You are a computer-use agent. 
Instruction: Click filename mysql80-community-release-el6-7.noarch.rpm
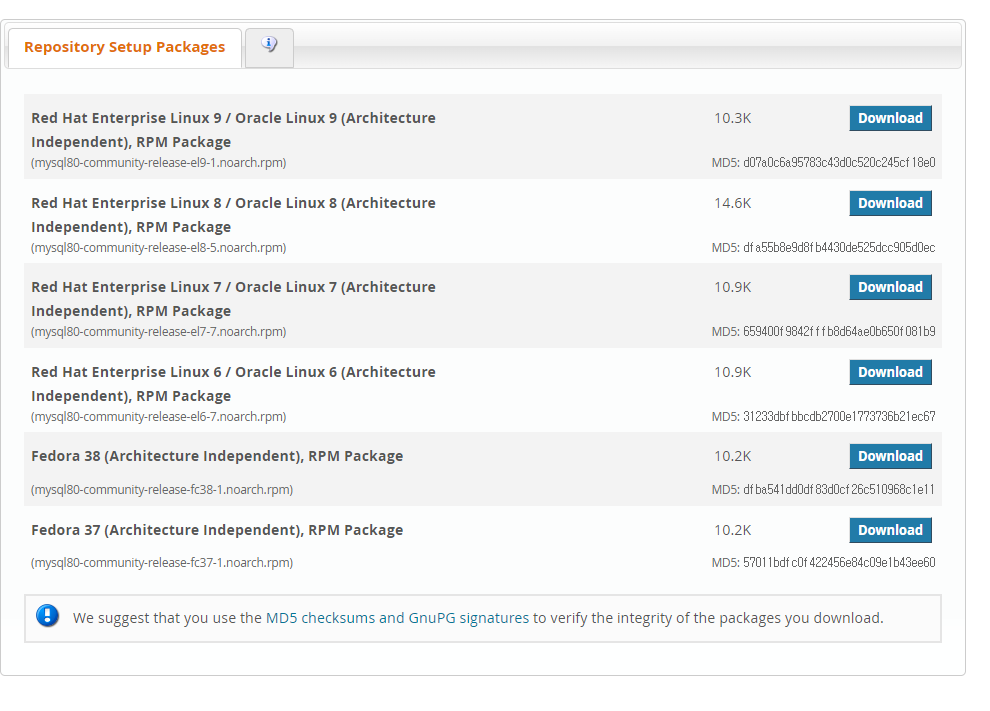[x=158, y=417]
